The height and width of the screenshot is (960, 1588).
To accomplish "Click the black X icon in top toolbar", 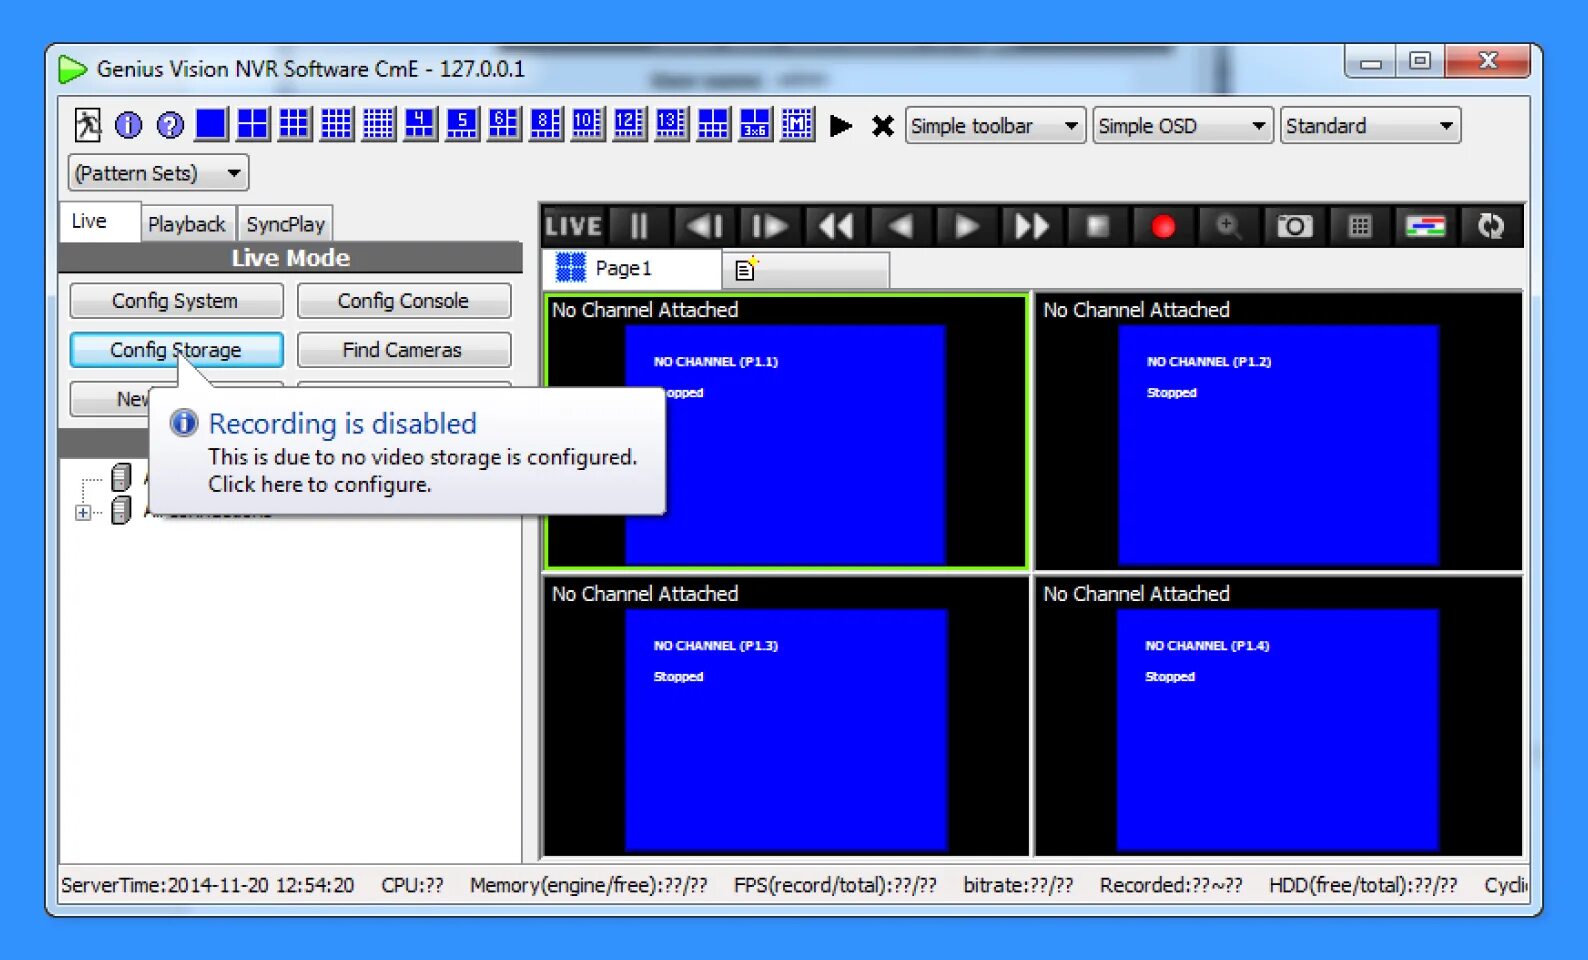I will pyautogui.click(x=882, y=126).
